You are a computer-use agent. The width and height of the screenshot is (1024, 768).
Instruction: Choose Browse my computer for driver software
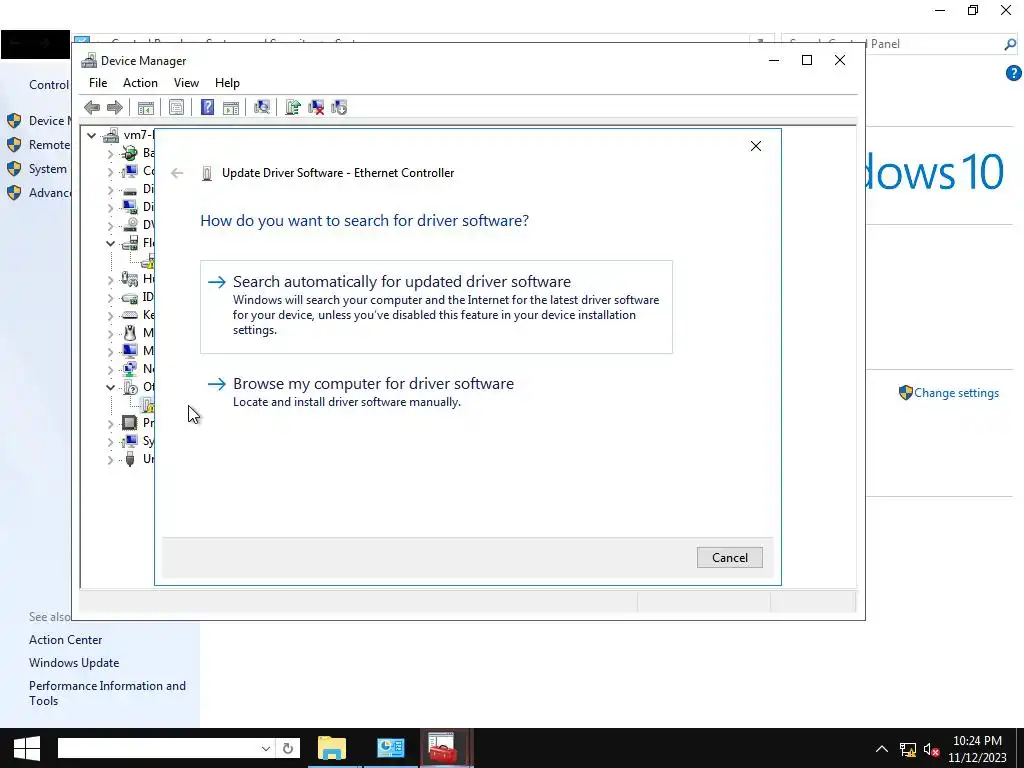point(436,392)
